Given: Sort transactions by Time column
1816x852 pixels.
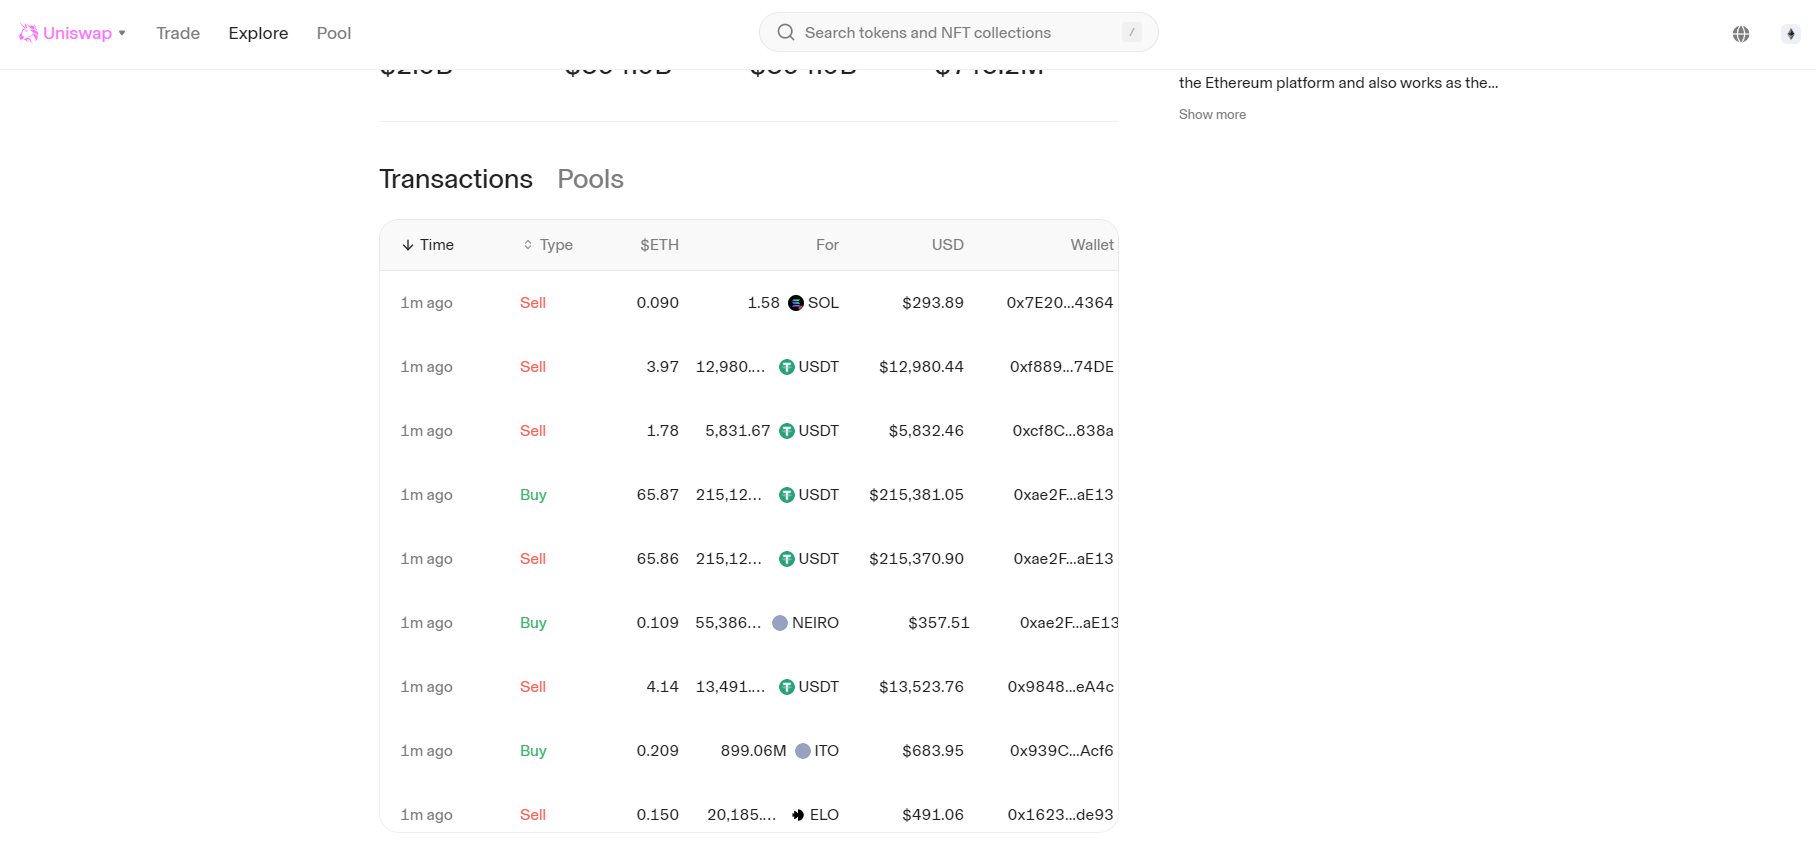Looking at the screenshot, I should click(x=428, y=245).
